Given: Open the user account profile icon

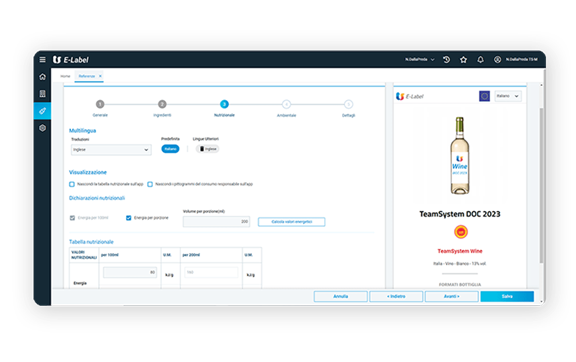Looking at the screenshot, I should [497, 60].
